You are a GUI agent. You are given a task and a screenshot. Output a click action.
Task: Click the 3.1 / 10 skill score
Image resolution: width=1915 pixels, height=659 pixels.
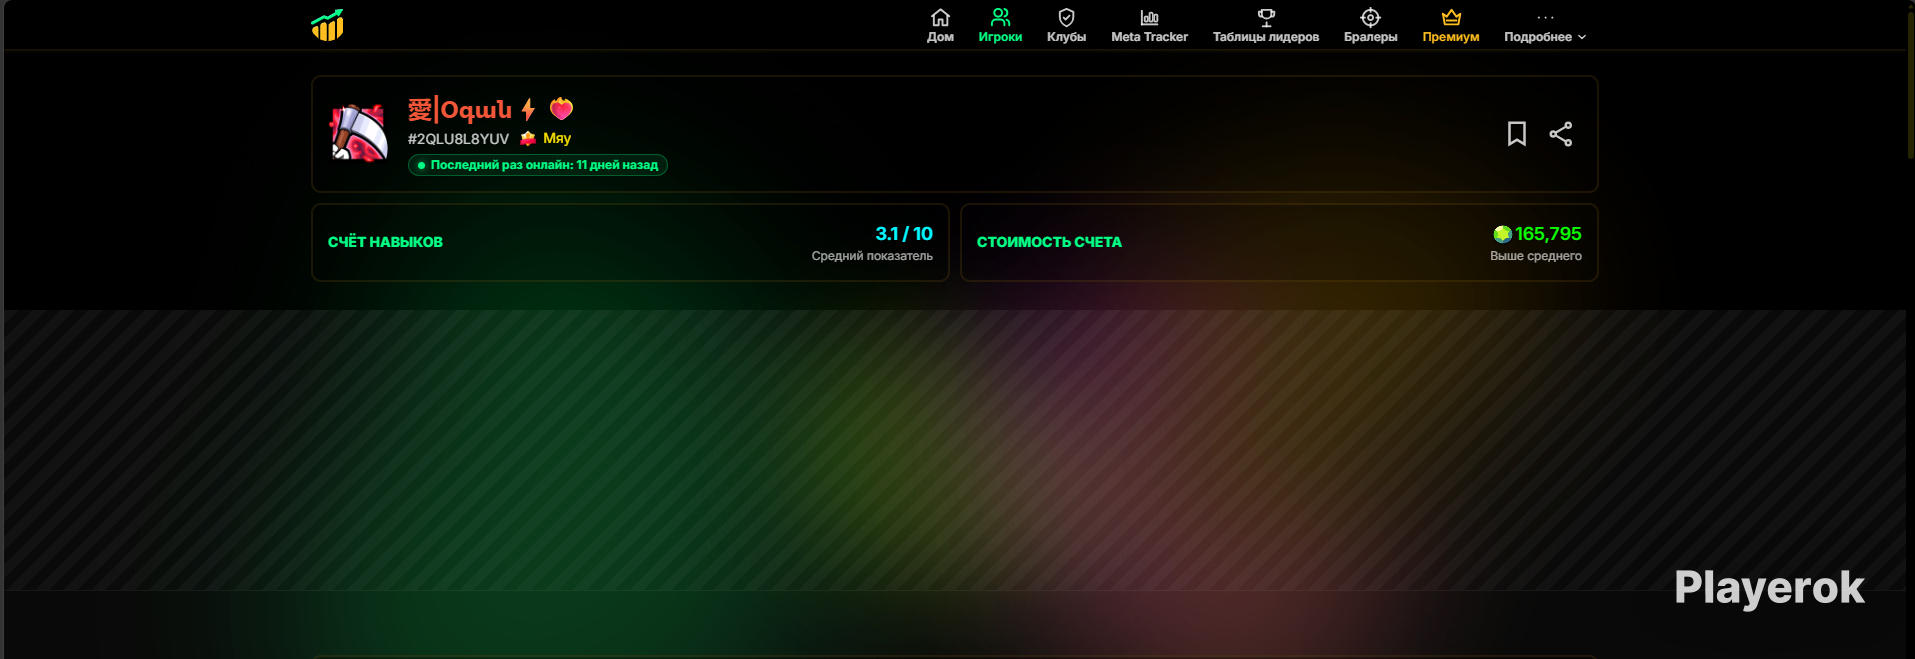pos(904,233)
